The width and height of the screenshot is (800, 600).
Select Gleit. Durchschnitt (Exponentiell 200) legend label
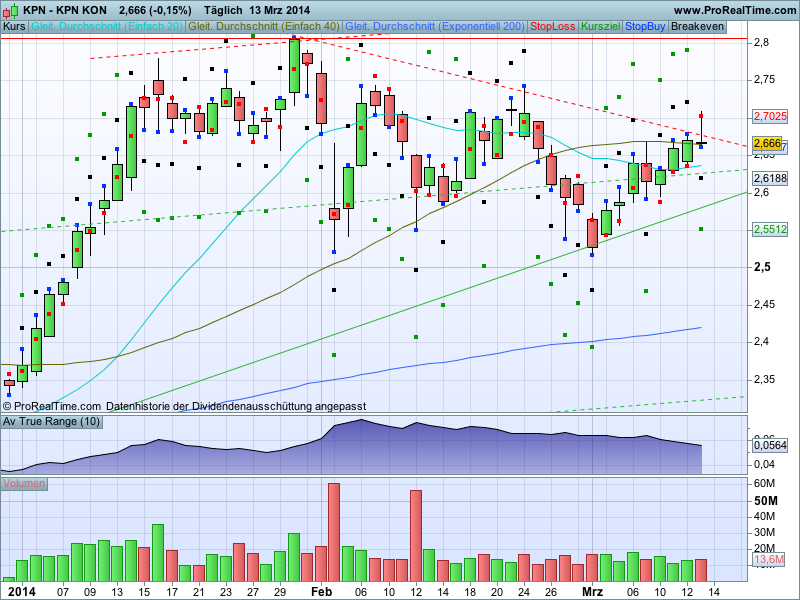[x=435, y=27]
